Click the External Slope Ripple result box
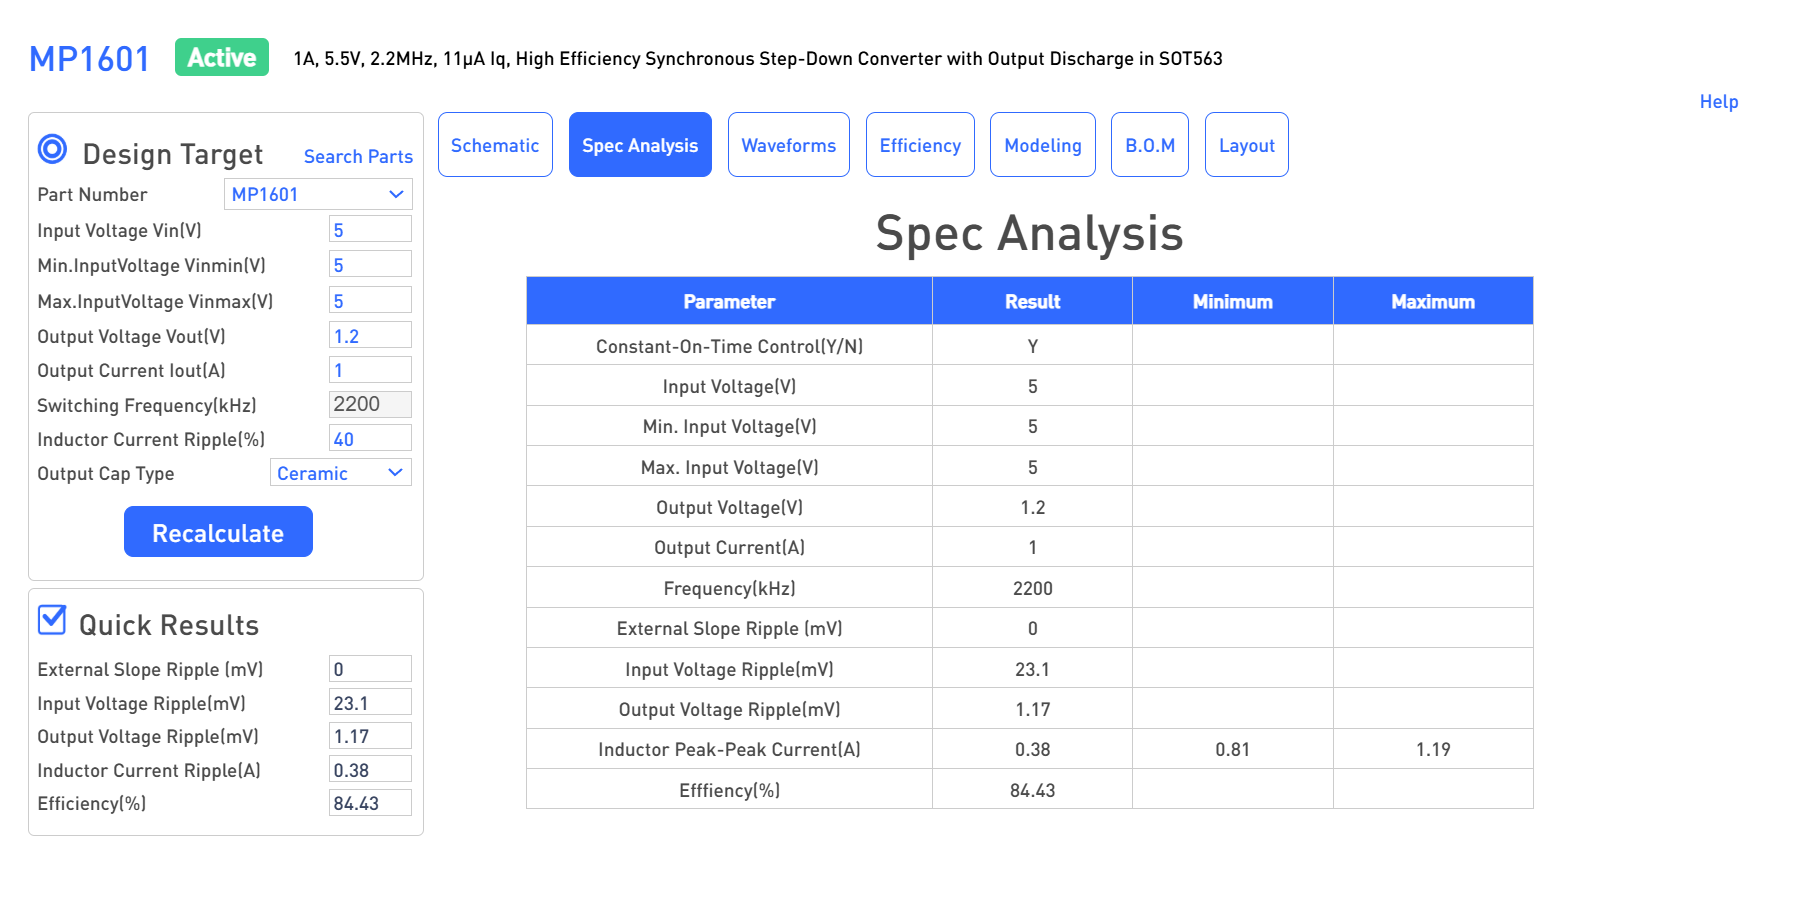 tap(370, 669)
